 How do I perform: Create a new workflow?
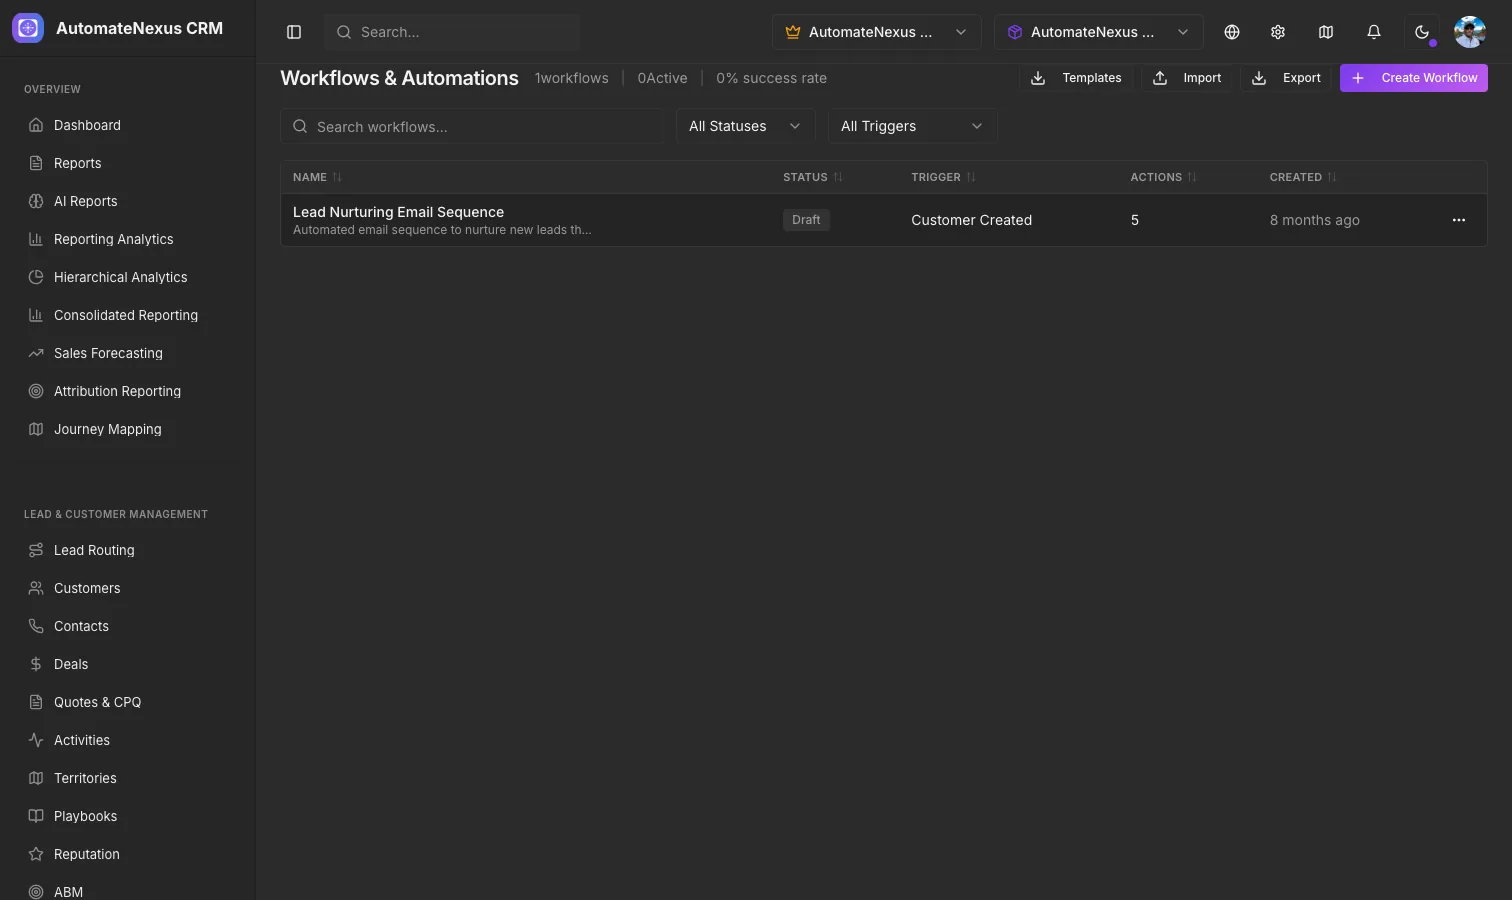1414,78
